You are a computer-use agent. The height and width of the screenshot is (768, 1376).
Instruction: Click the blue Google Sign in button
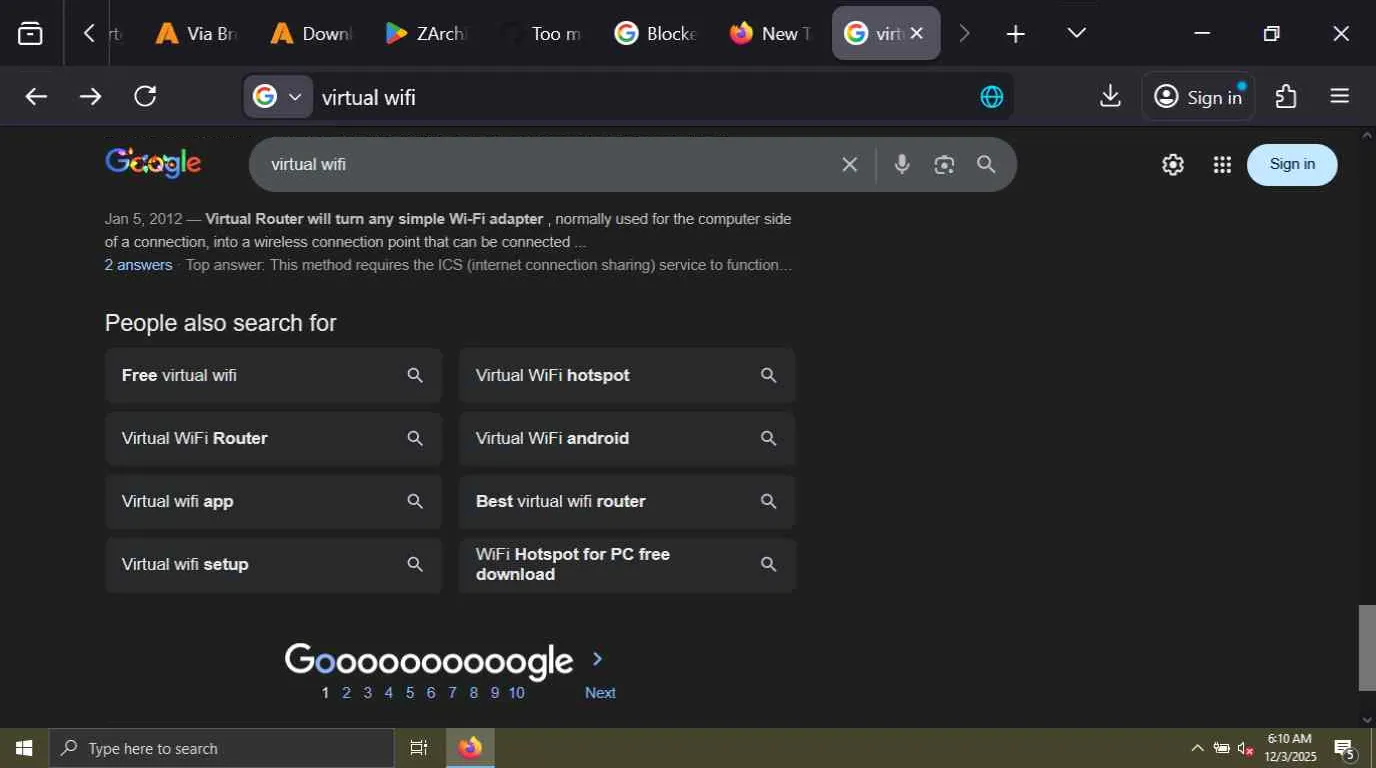pos(1292,165)
